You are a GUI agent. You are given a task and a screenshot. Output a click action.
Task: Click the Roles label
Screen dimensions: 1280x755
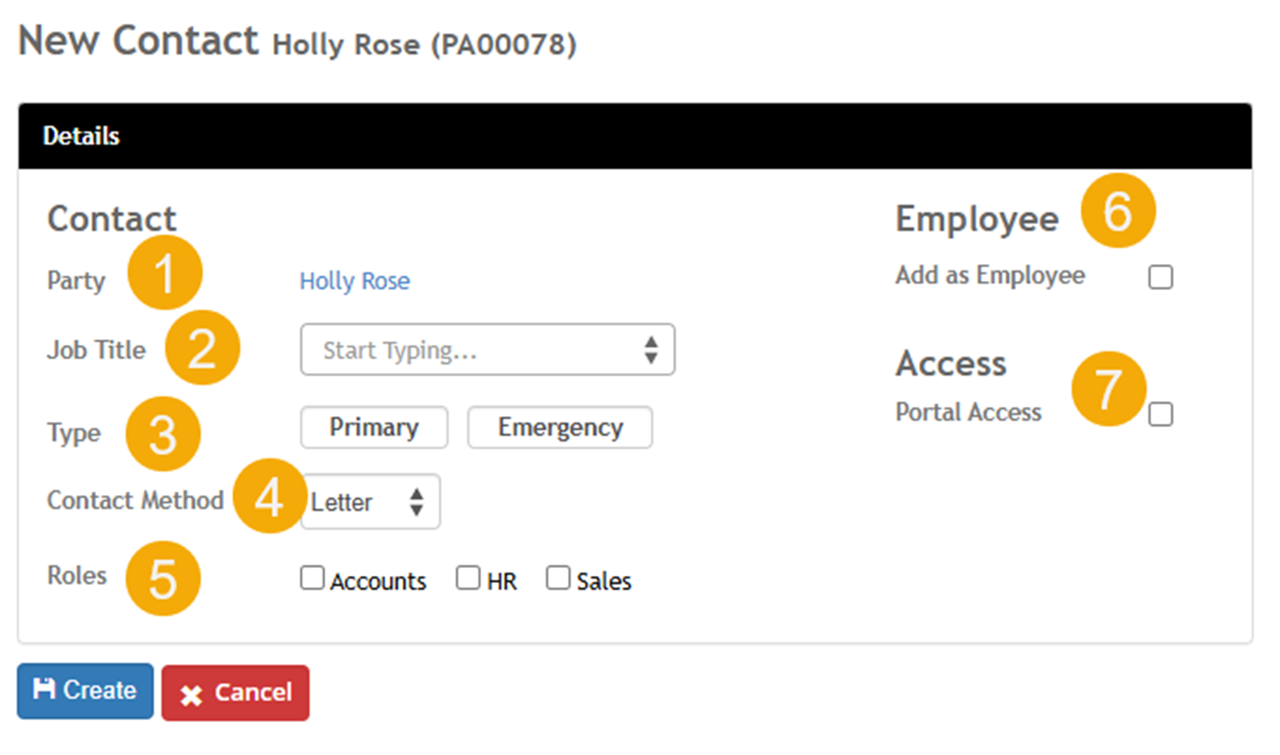click(77, 576)
